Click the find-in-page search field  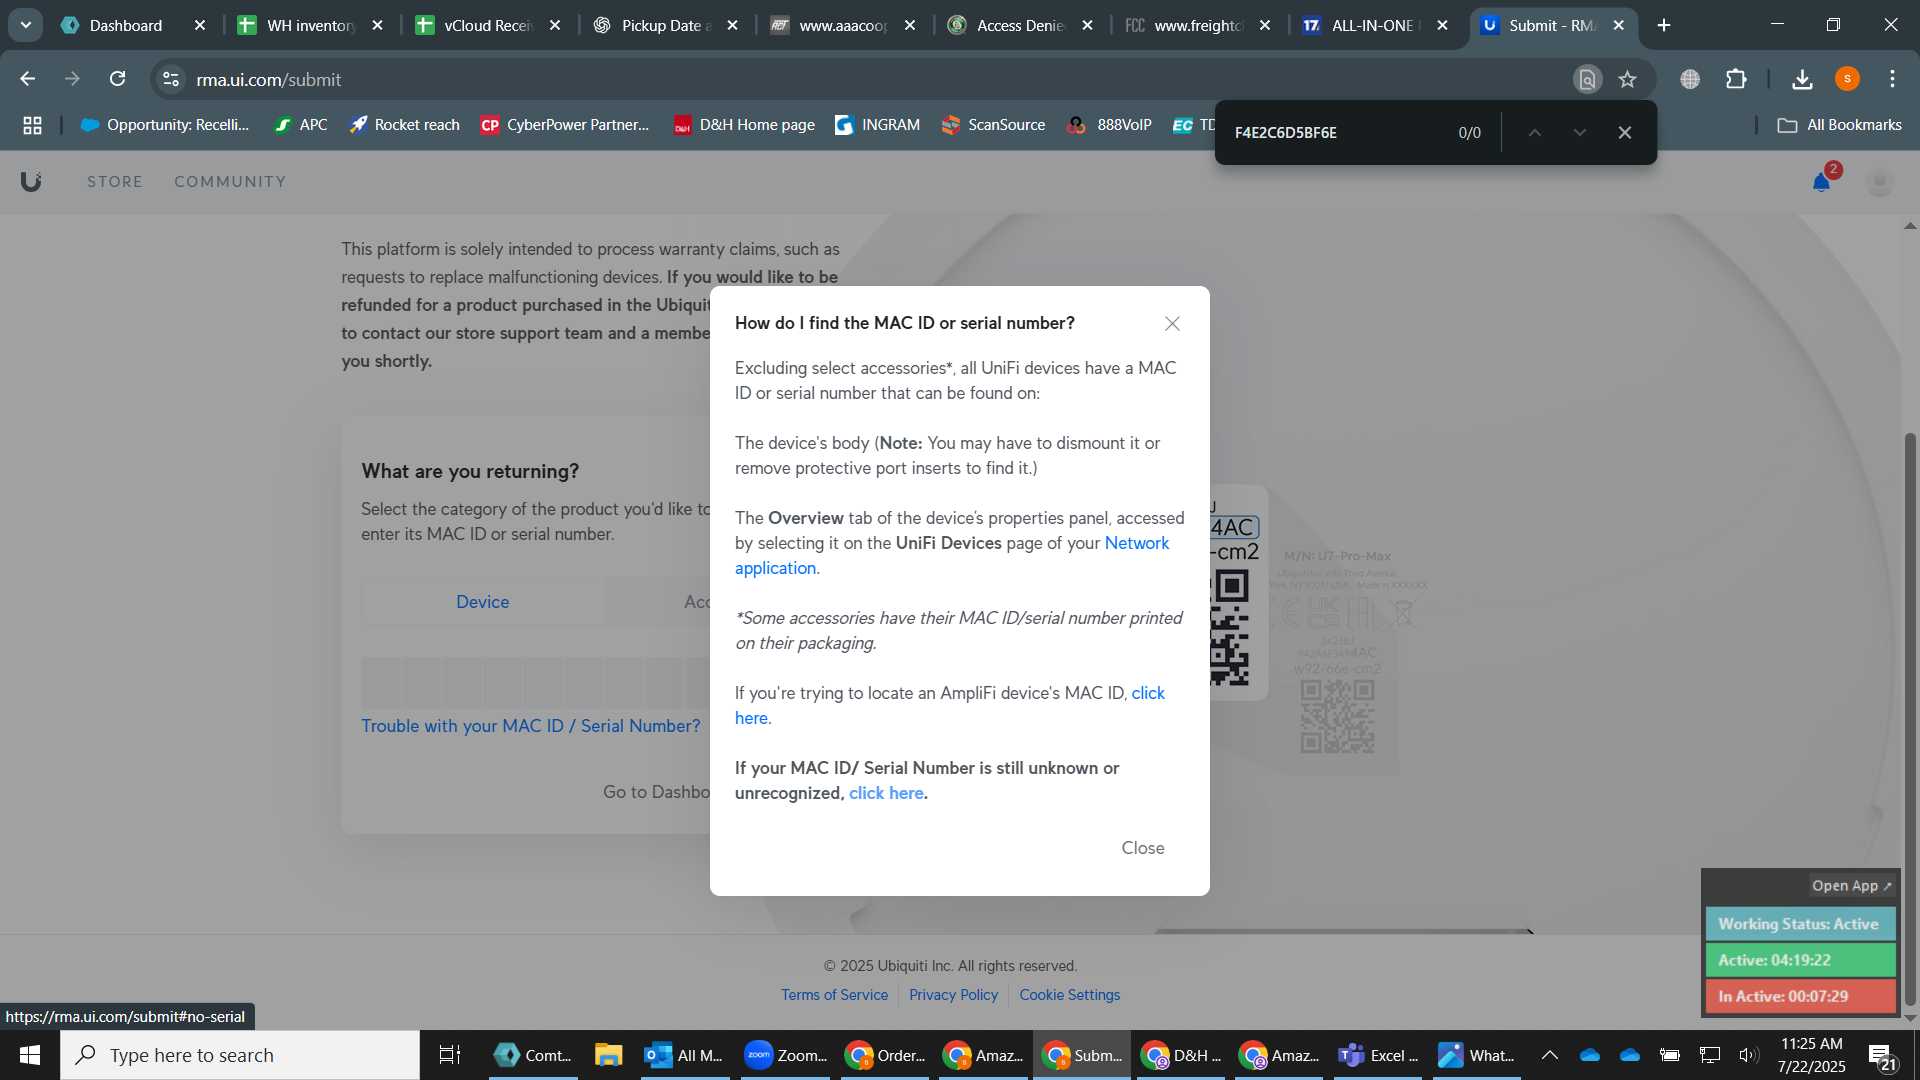click(x=1335, y=133)
